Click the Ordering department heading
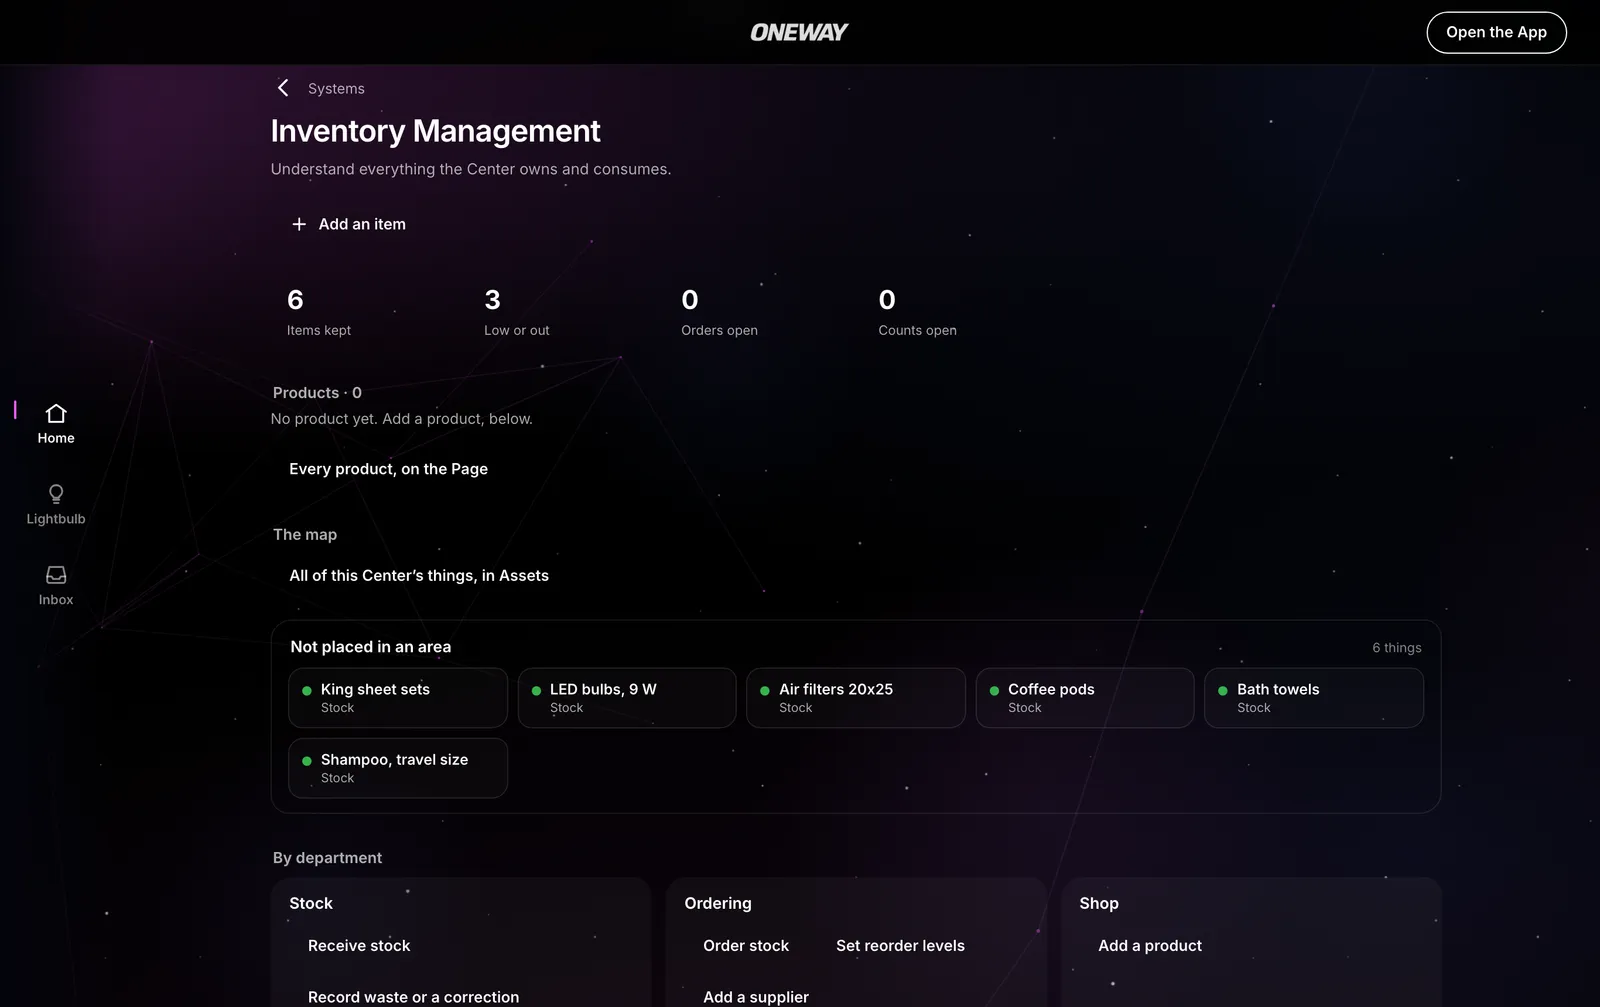This screenshot has width=1600, height=1007. pyautogui.click(x=718, y=903)
